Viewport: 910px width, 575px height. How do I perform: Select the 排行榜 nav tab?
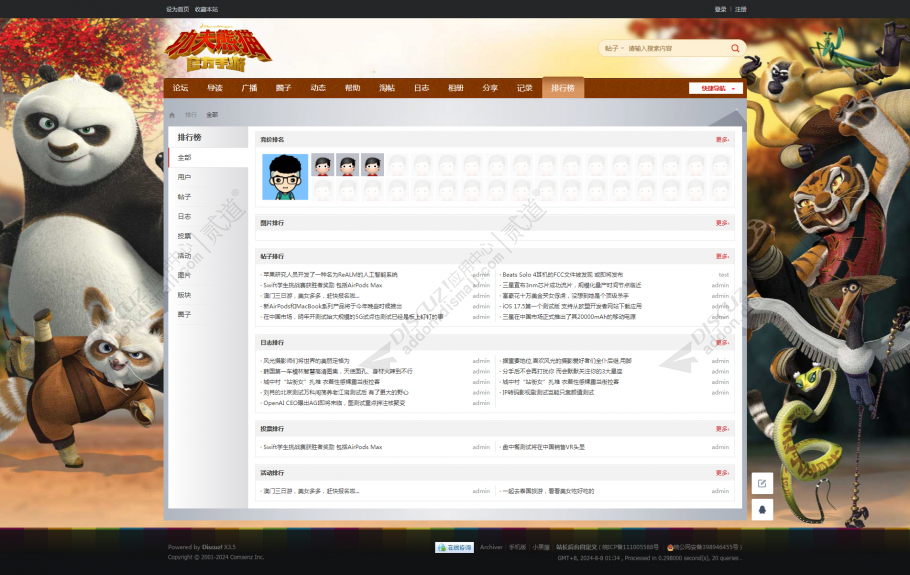[562, 88]
